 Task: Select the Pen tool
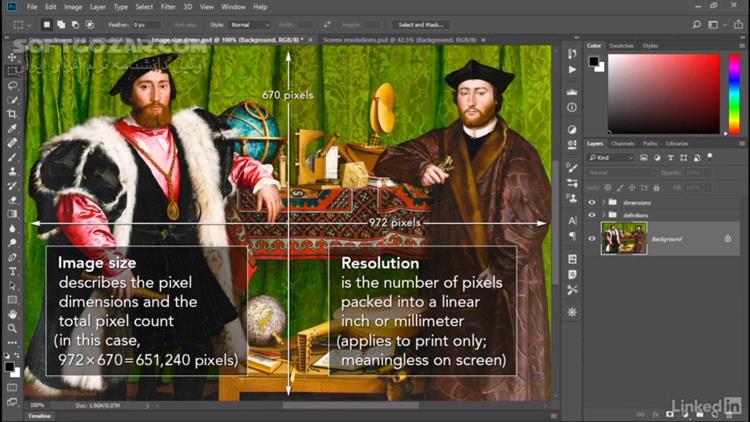12,257
